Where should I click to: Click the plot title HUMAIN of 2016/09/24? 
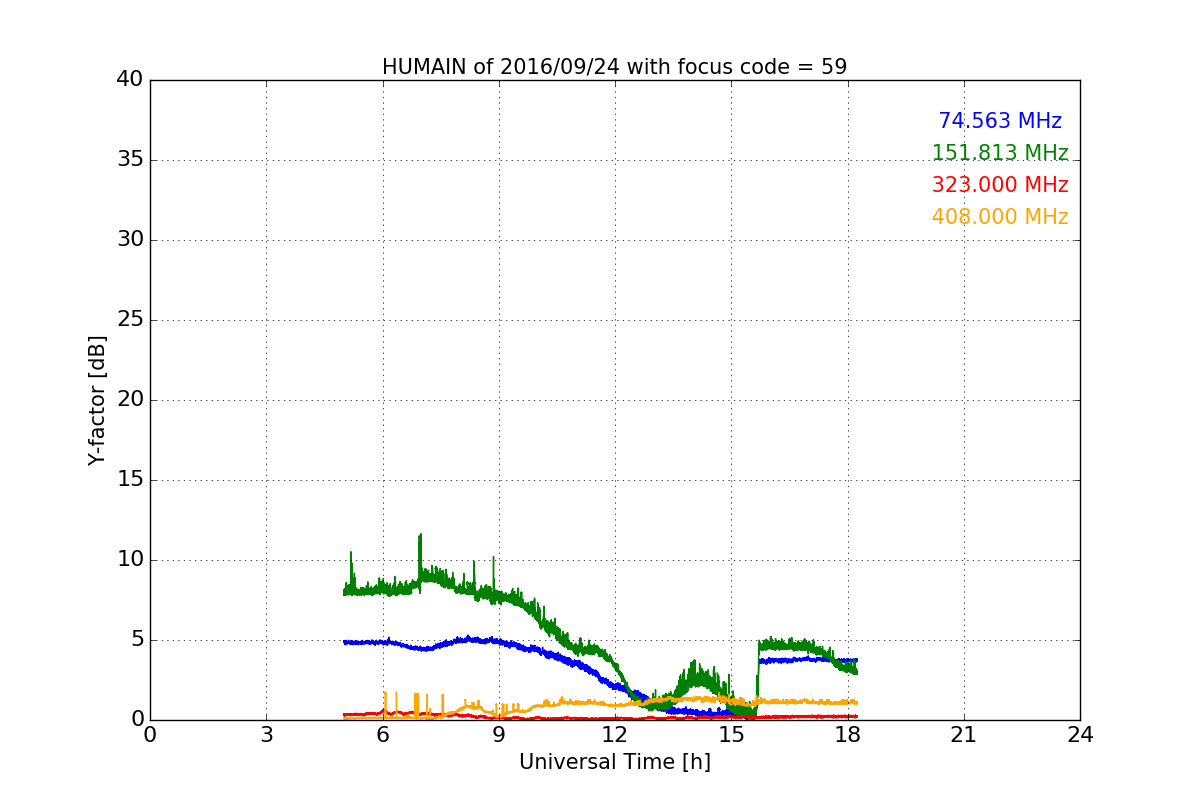(x=614, y=67)
